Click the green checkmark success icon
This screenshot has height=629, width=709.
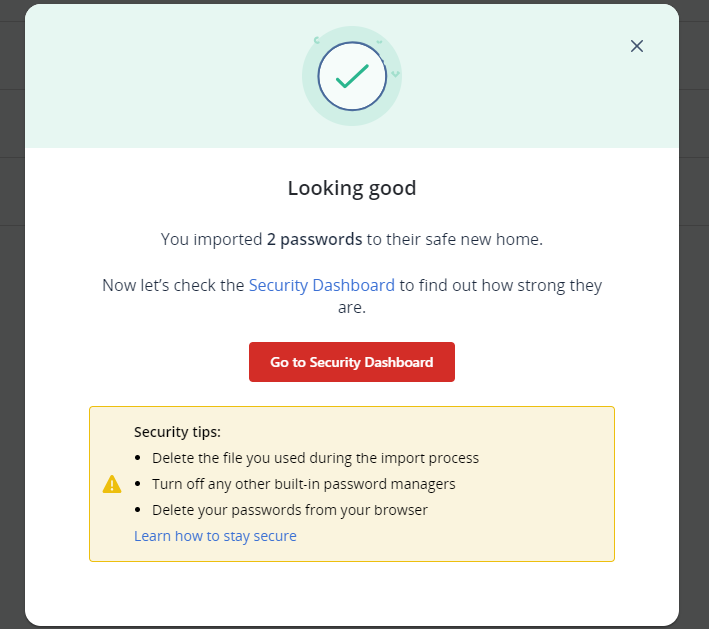point(352,76)
